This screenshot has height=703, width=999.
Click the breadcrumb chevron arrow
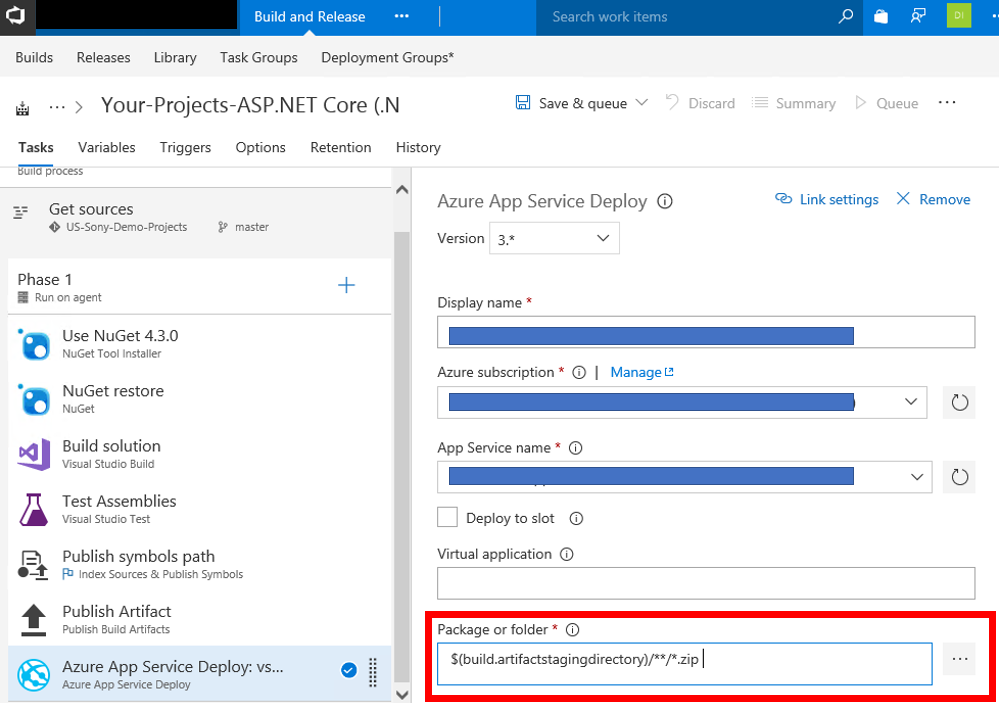pyautogui.click(x=79, y=107)
